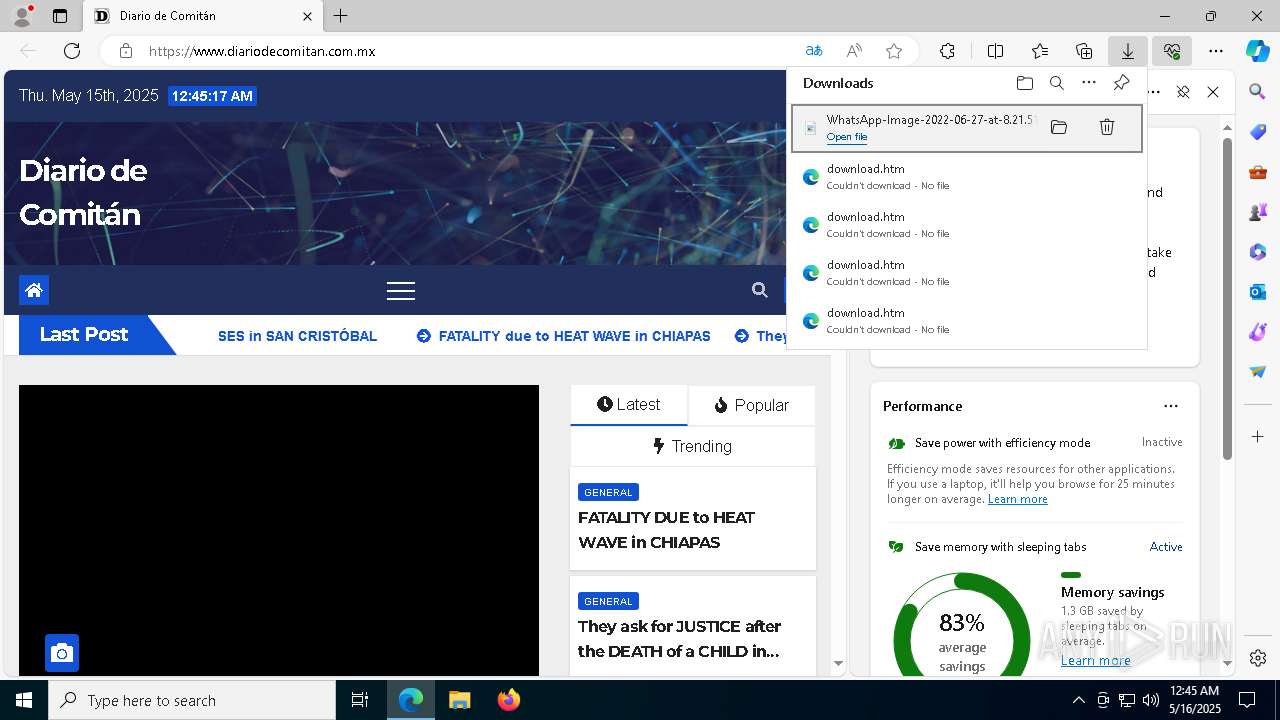The width and height of the screenshot is (1280, 720).
Task: Click the translate page icon
Action: pos(814,51)
